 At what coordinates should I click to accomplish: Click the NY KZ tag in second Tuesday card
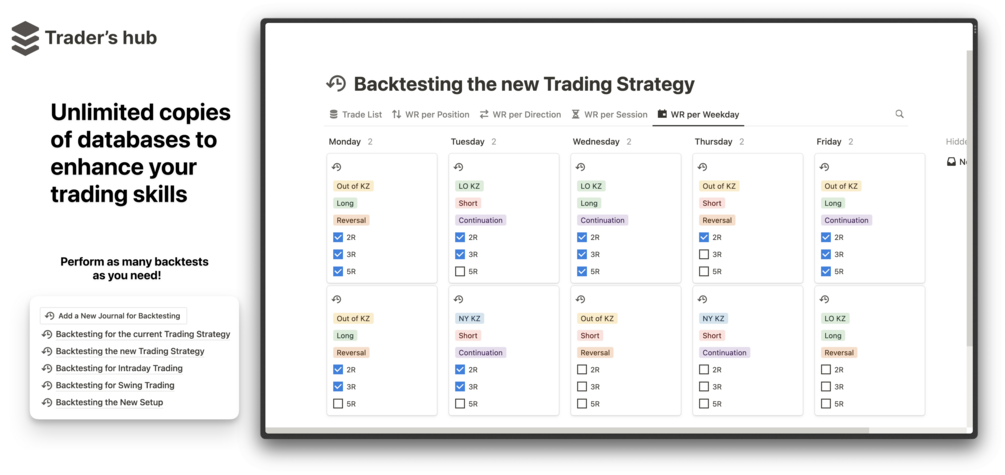[x=469, y=318]
